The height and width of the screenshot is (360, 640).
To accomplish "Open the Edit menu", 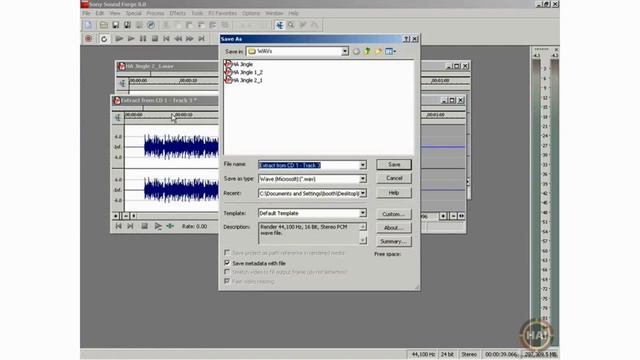I will pos(100,13).
